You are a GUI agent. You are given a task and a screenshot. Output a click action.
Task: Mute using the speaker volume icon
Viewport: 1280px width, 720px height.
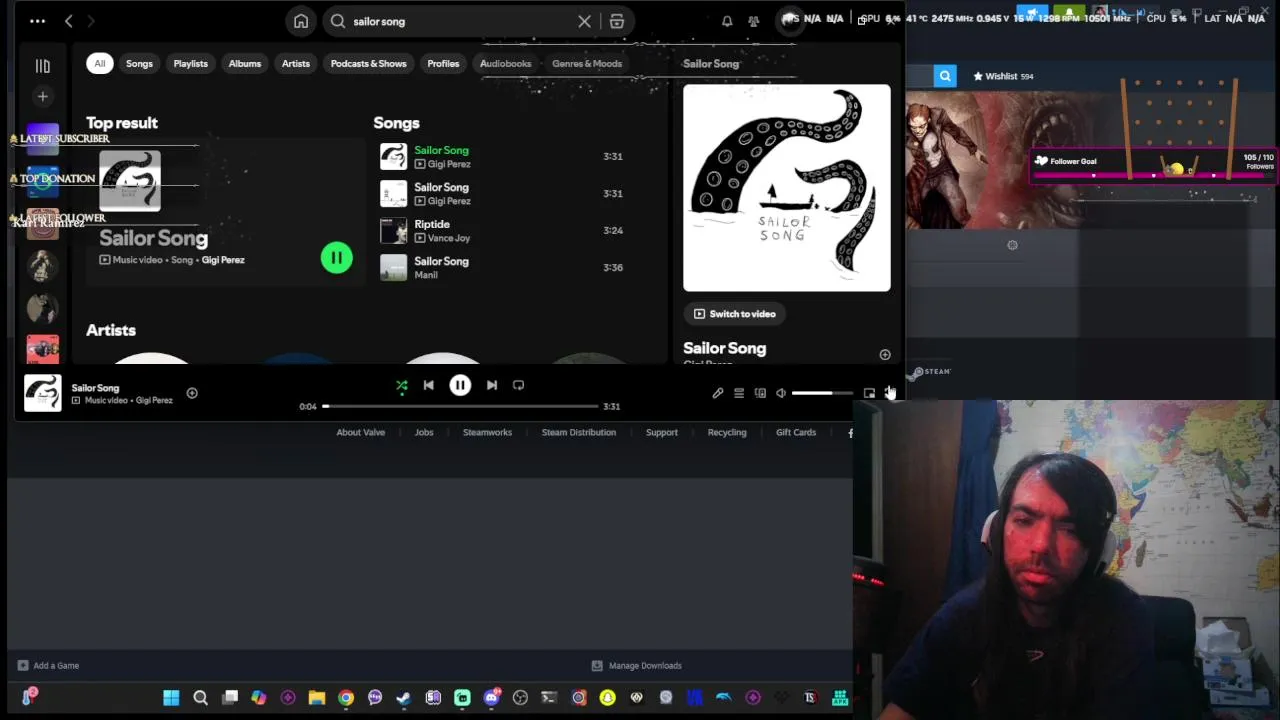tap(781, 393)
